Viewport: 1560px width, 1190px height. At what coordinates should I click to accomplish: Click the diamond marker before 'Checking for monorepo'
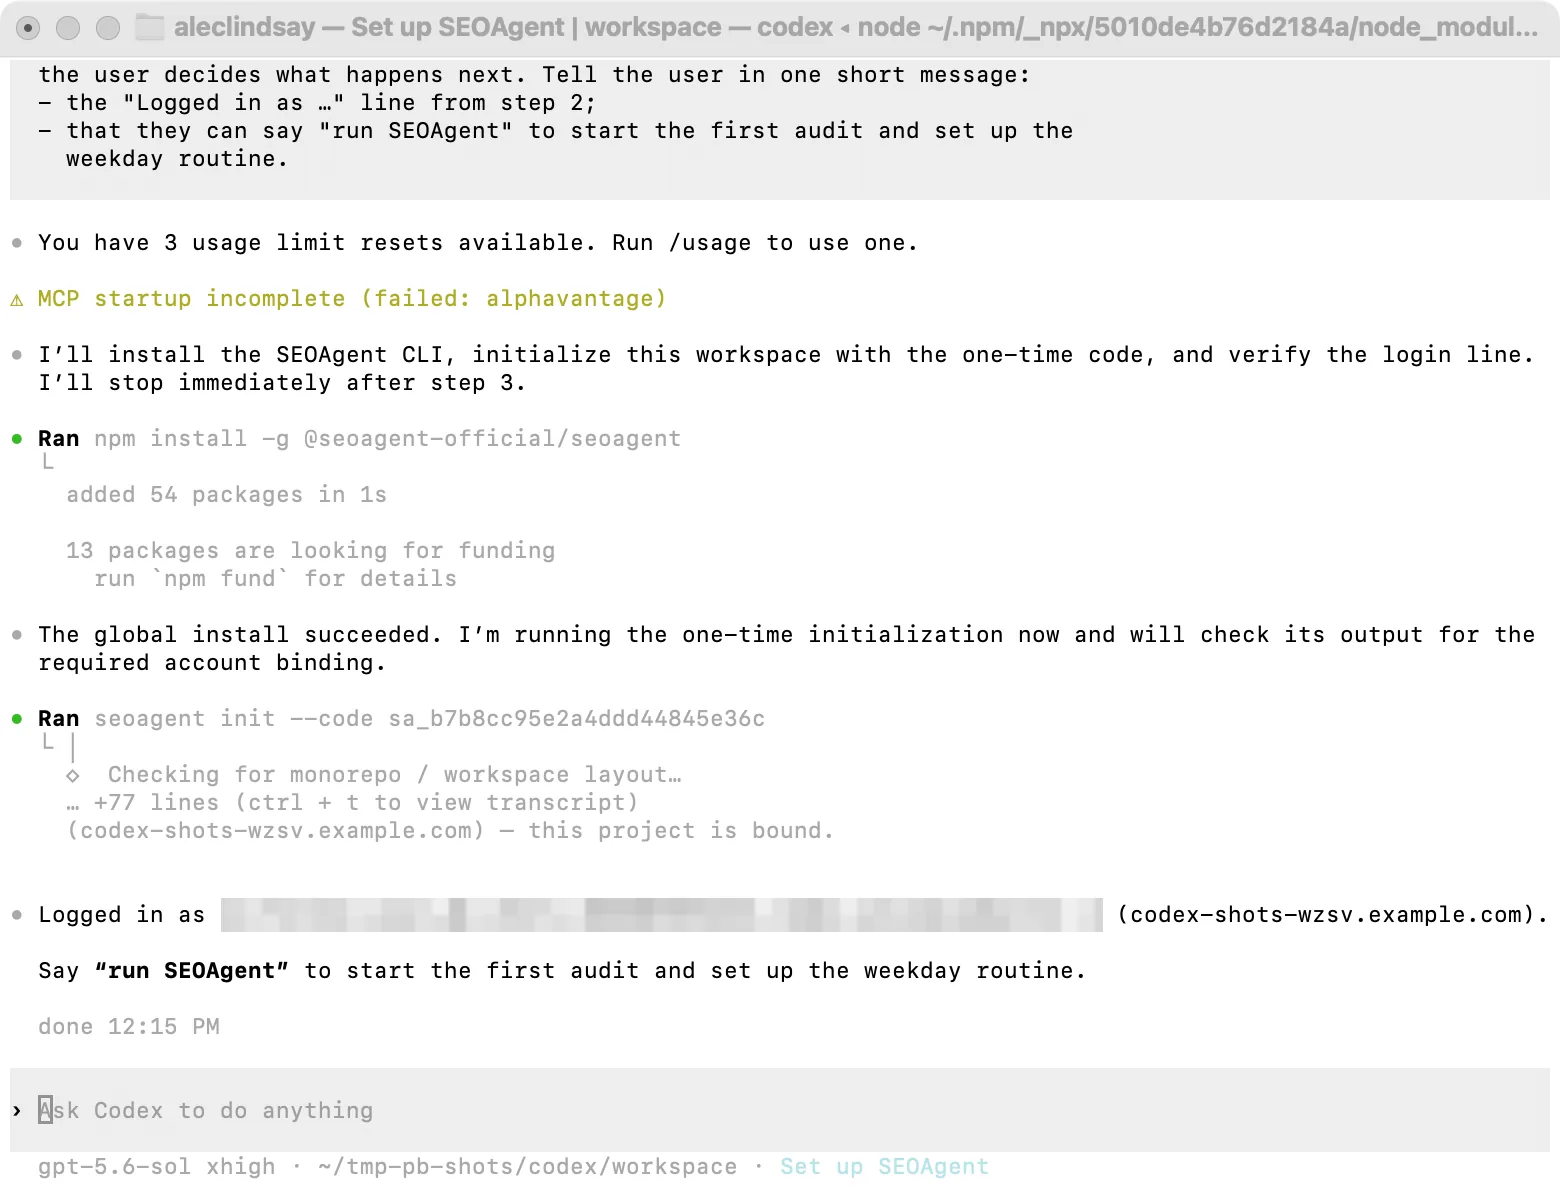73,775
